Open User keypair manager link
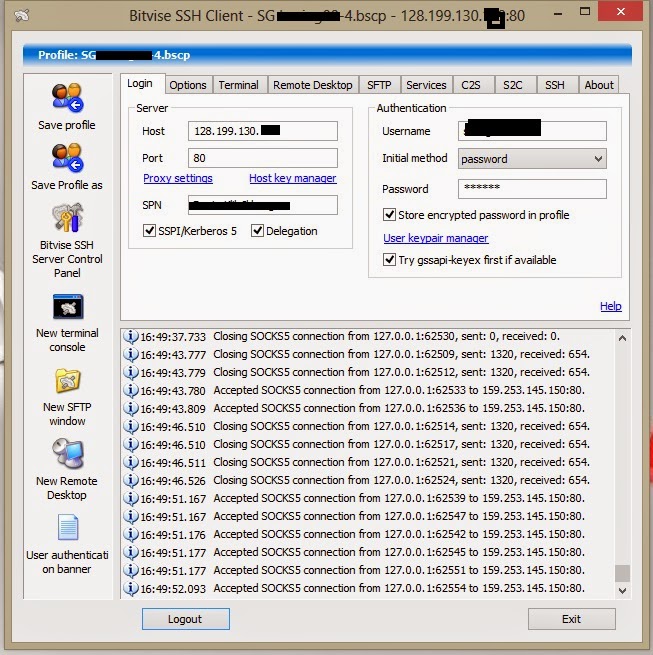The height and width of the screenshot is (655, 653). coord(436,238)
